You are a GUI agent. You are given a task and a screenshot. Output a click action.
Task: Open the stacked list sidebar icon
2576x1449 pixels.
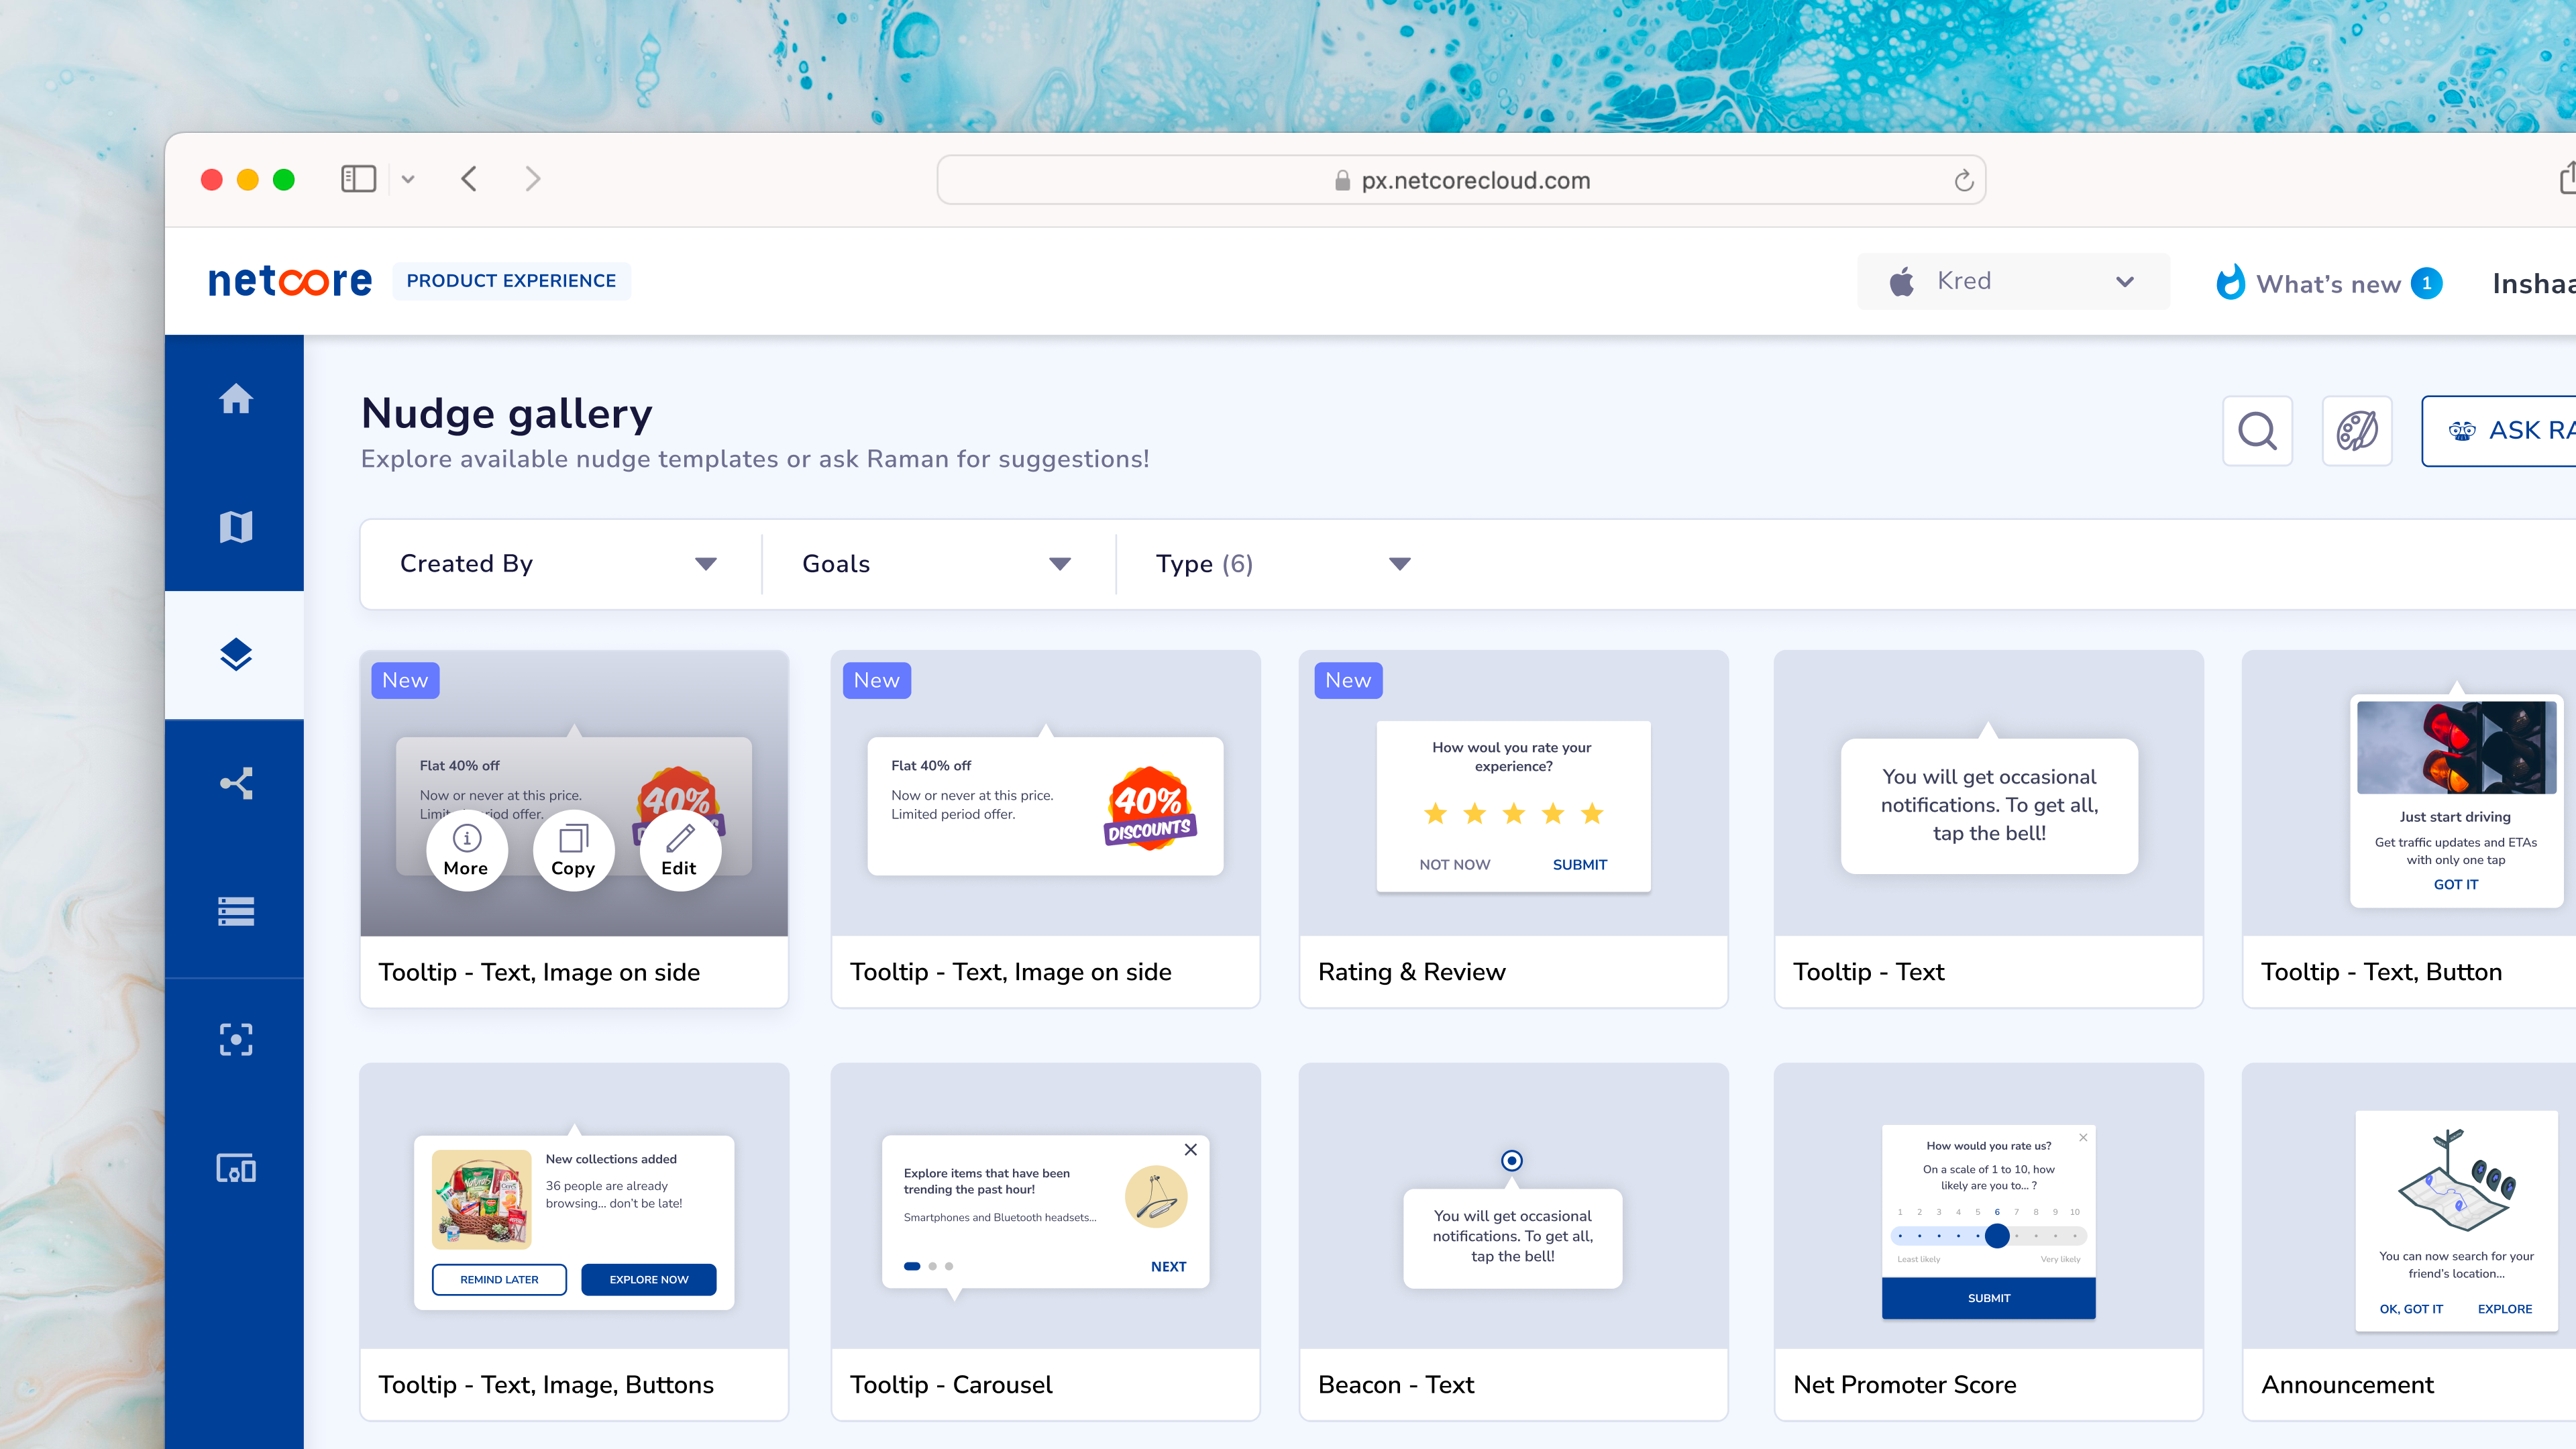click(236, 911)
